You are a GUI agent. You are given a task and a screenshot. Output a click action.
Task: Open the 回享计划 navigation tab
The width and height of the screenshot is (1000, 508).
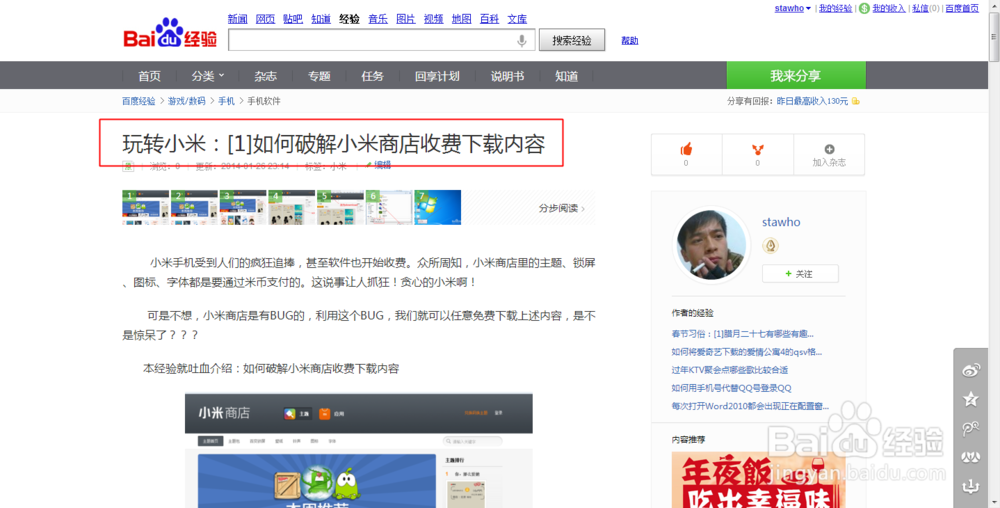[x=437, y=76]
